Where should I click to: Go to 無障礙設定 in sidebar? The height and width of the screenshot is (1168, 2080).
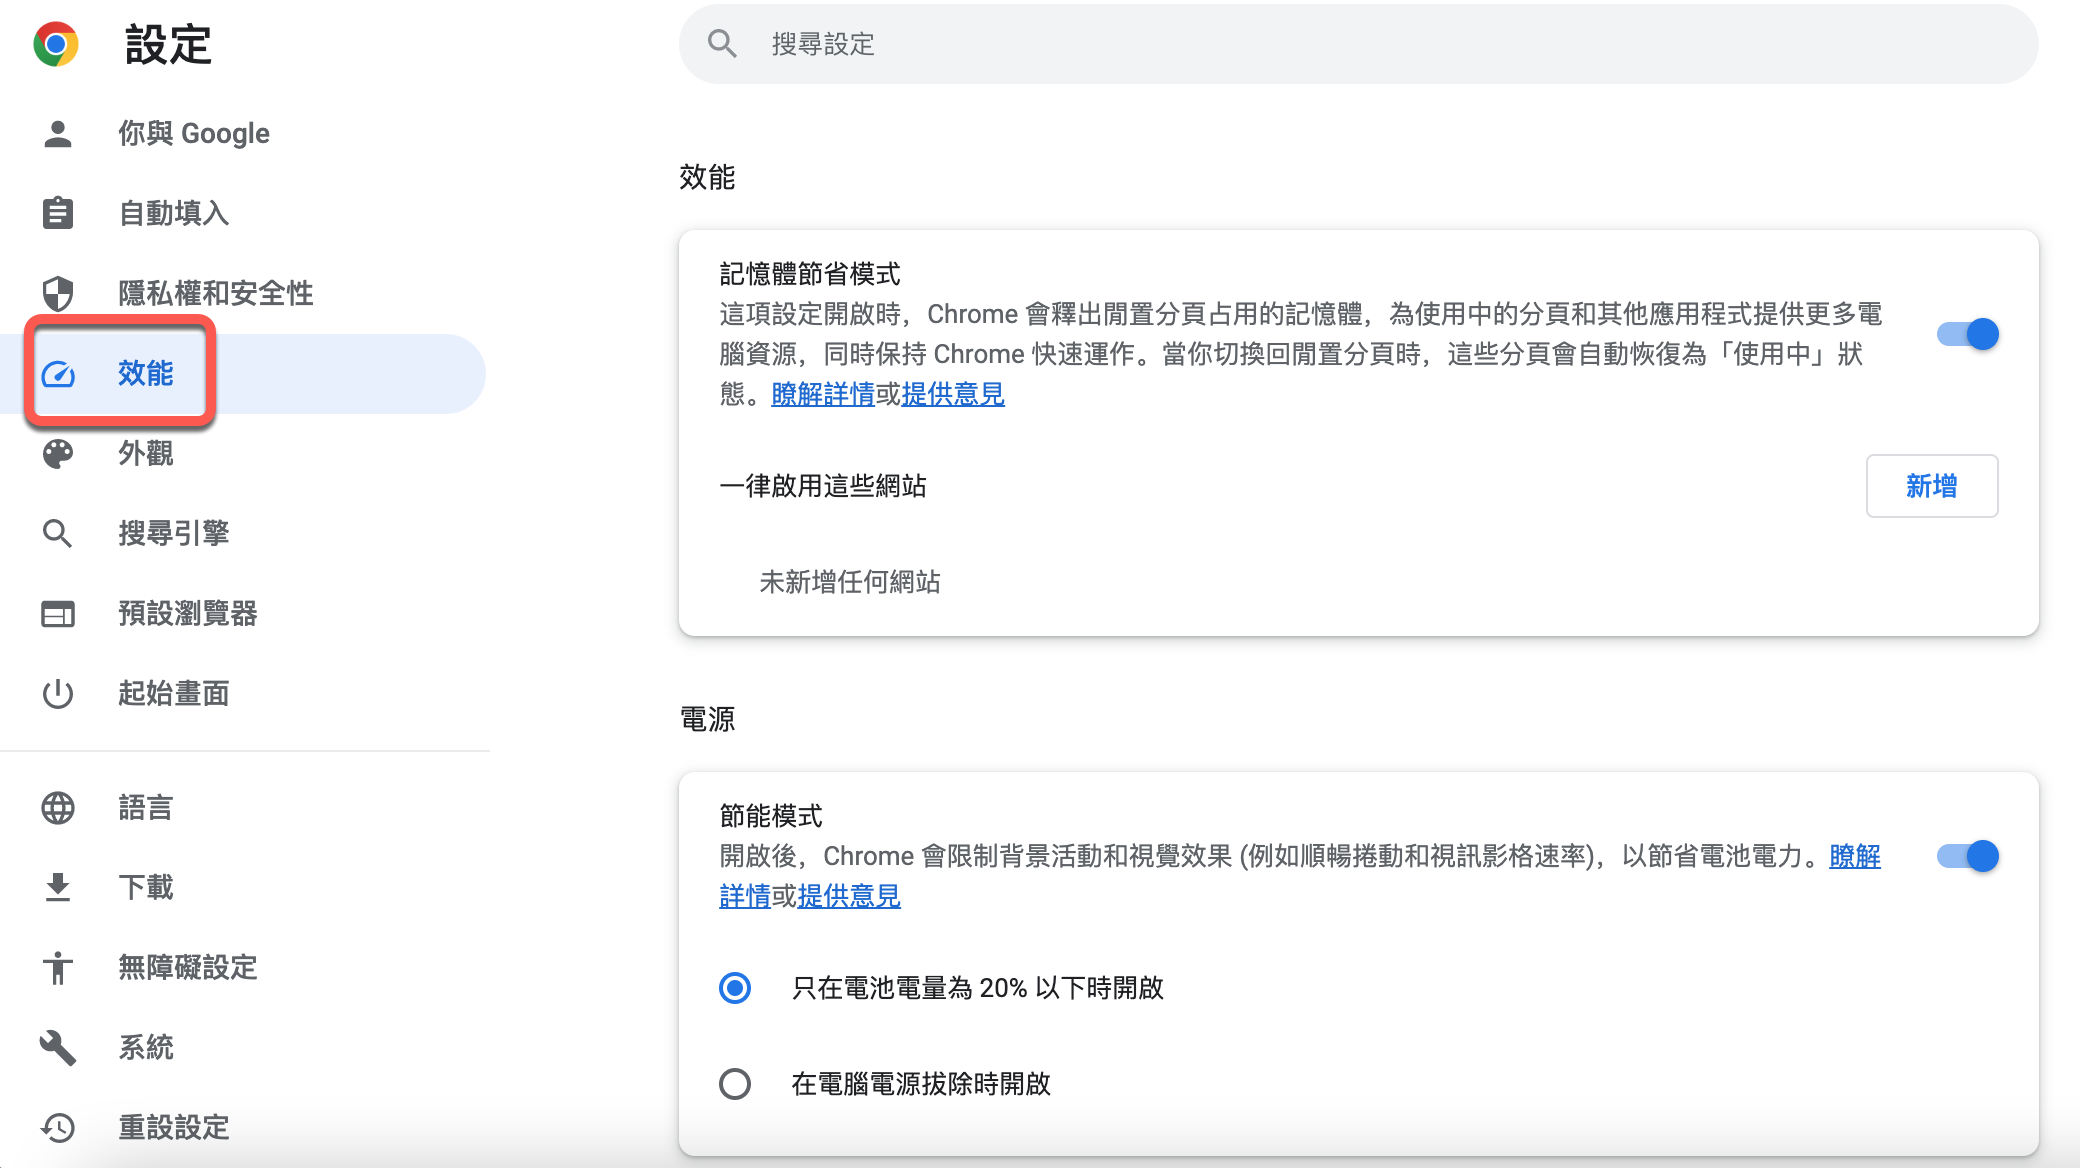[187, 967]
